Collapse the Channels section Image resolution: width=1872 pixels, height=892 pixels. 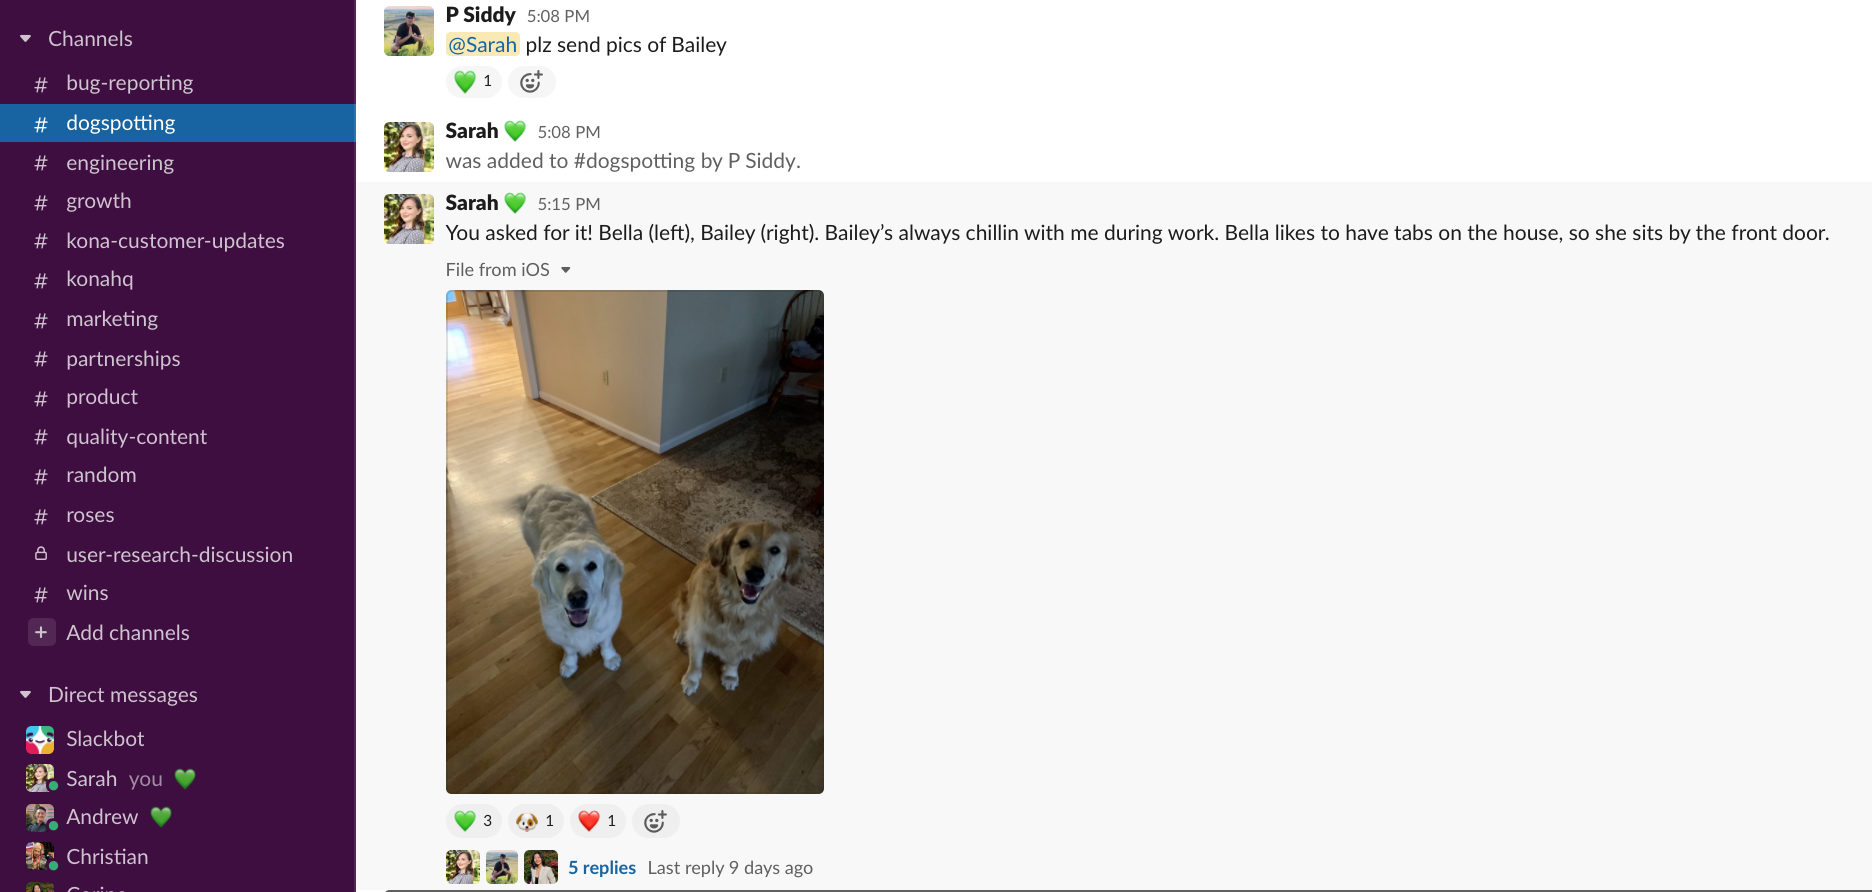click(26, 39)
